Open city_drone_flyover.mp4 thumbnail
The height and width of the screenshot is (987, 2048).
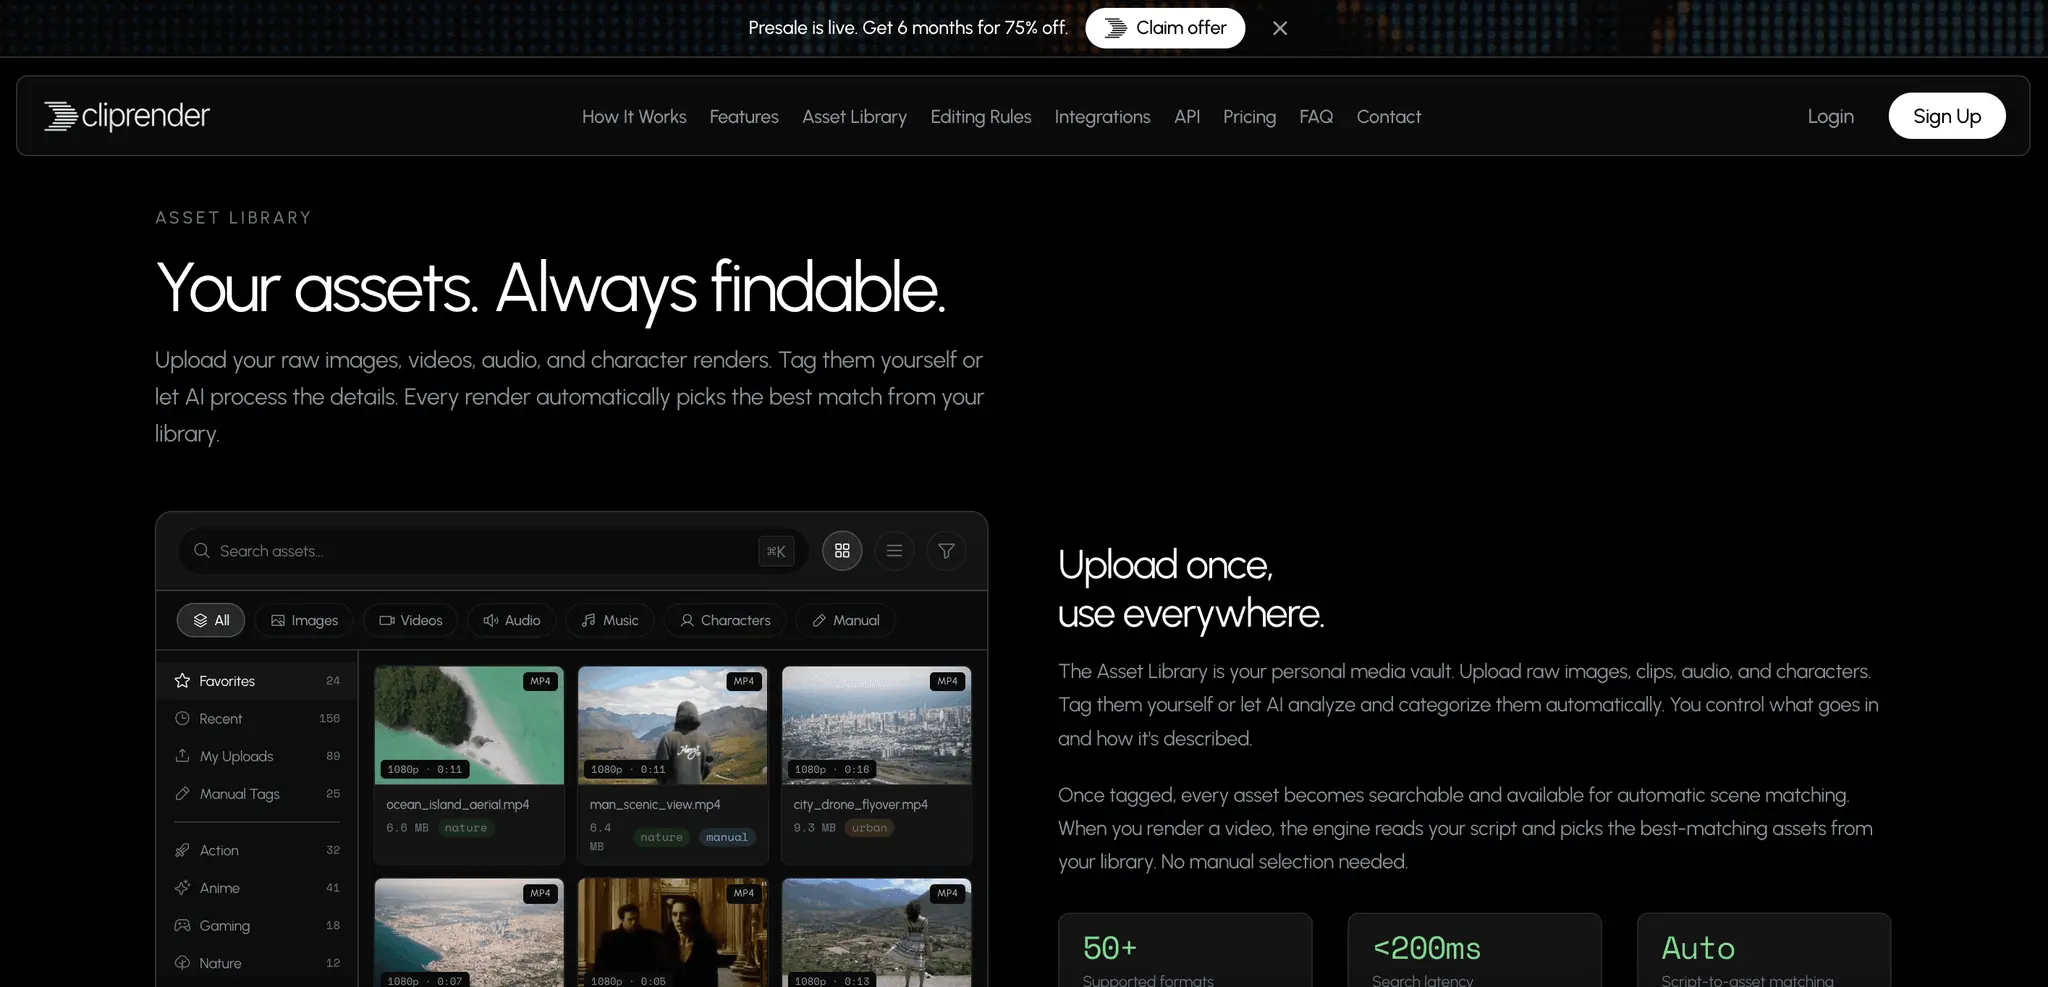click(876, 726)
